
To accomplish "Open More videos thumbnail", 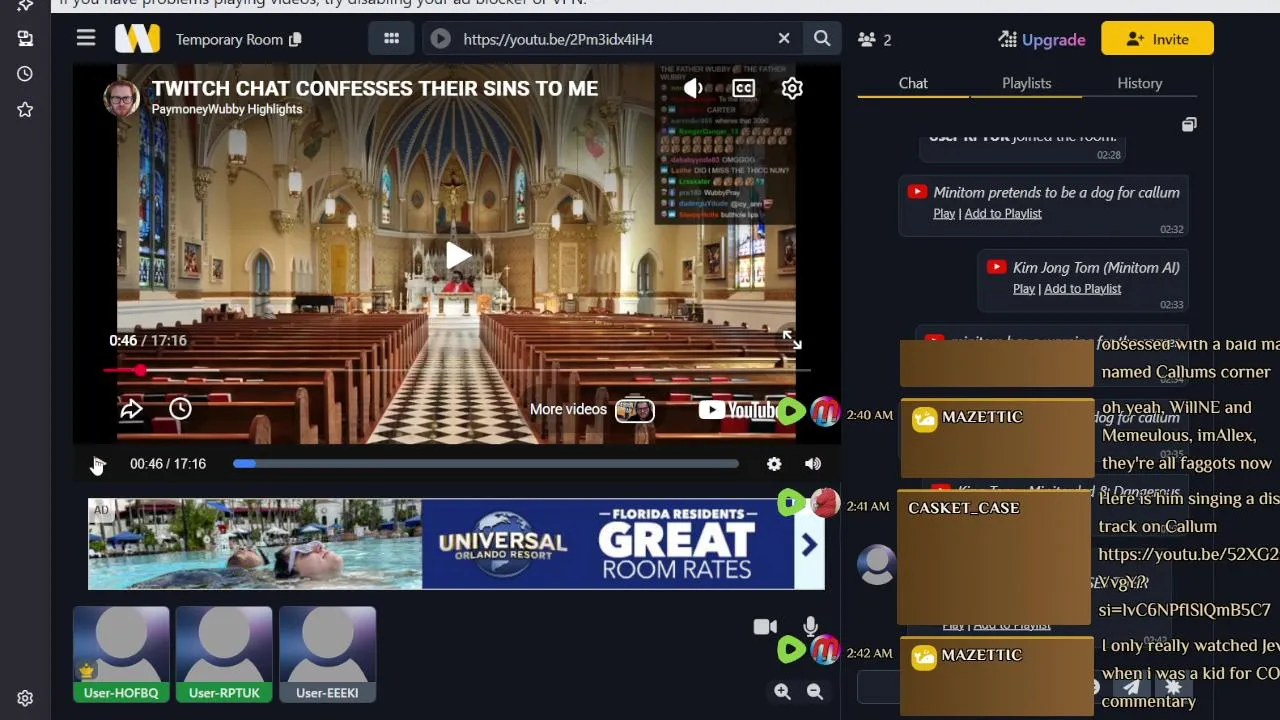I will (x=634, y=409).
